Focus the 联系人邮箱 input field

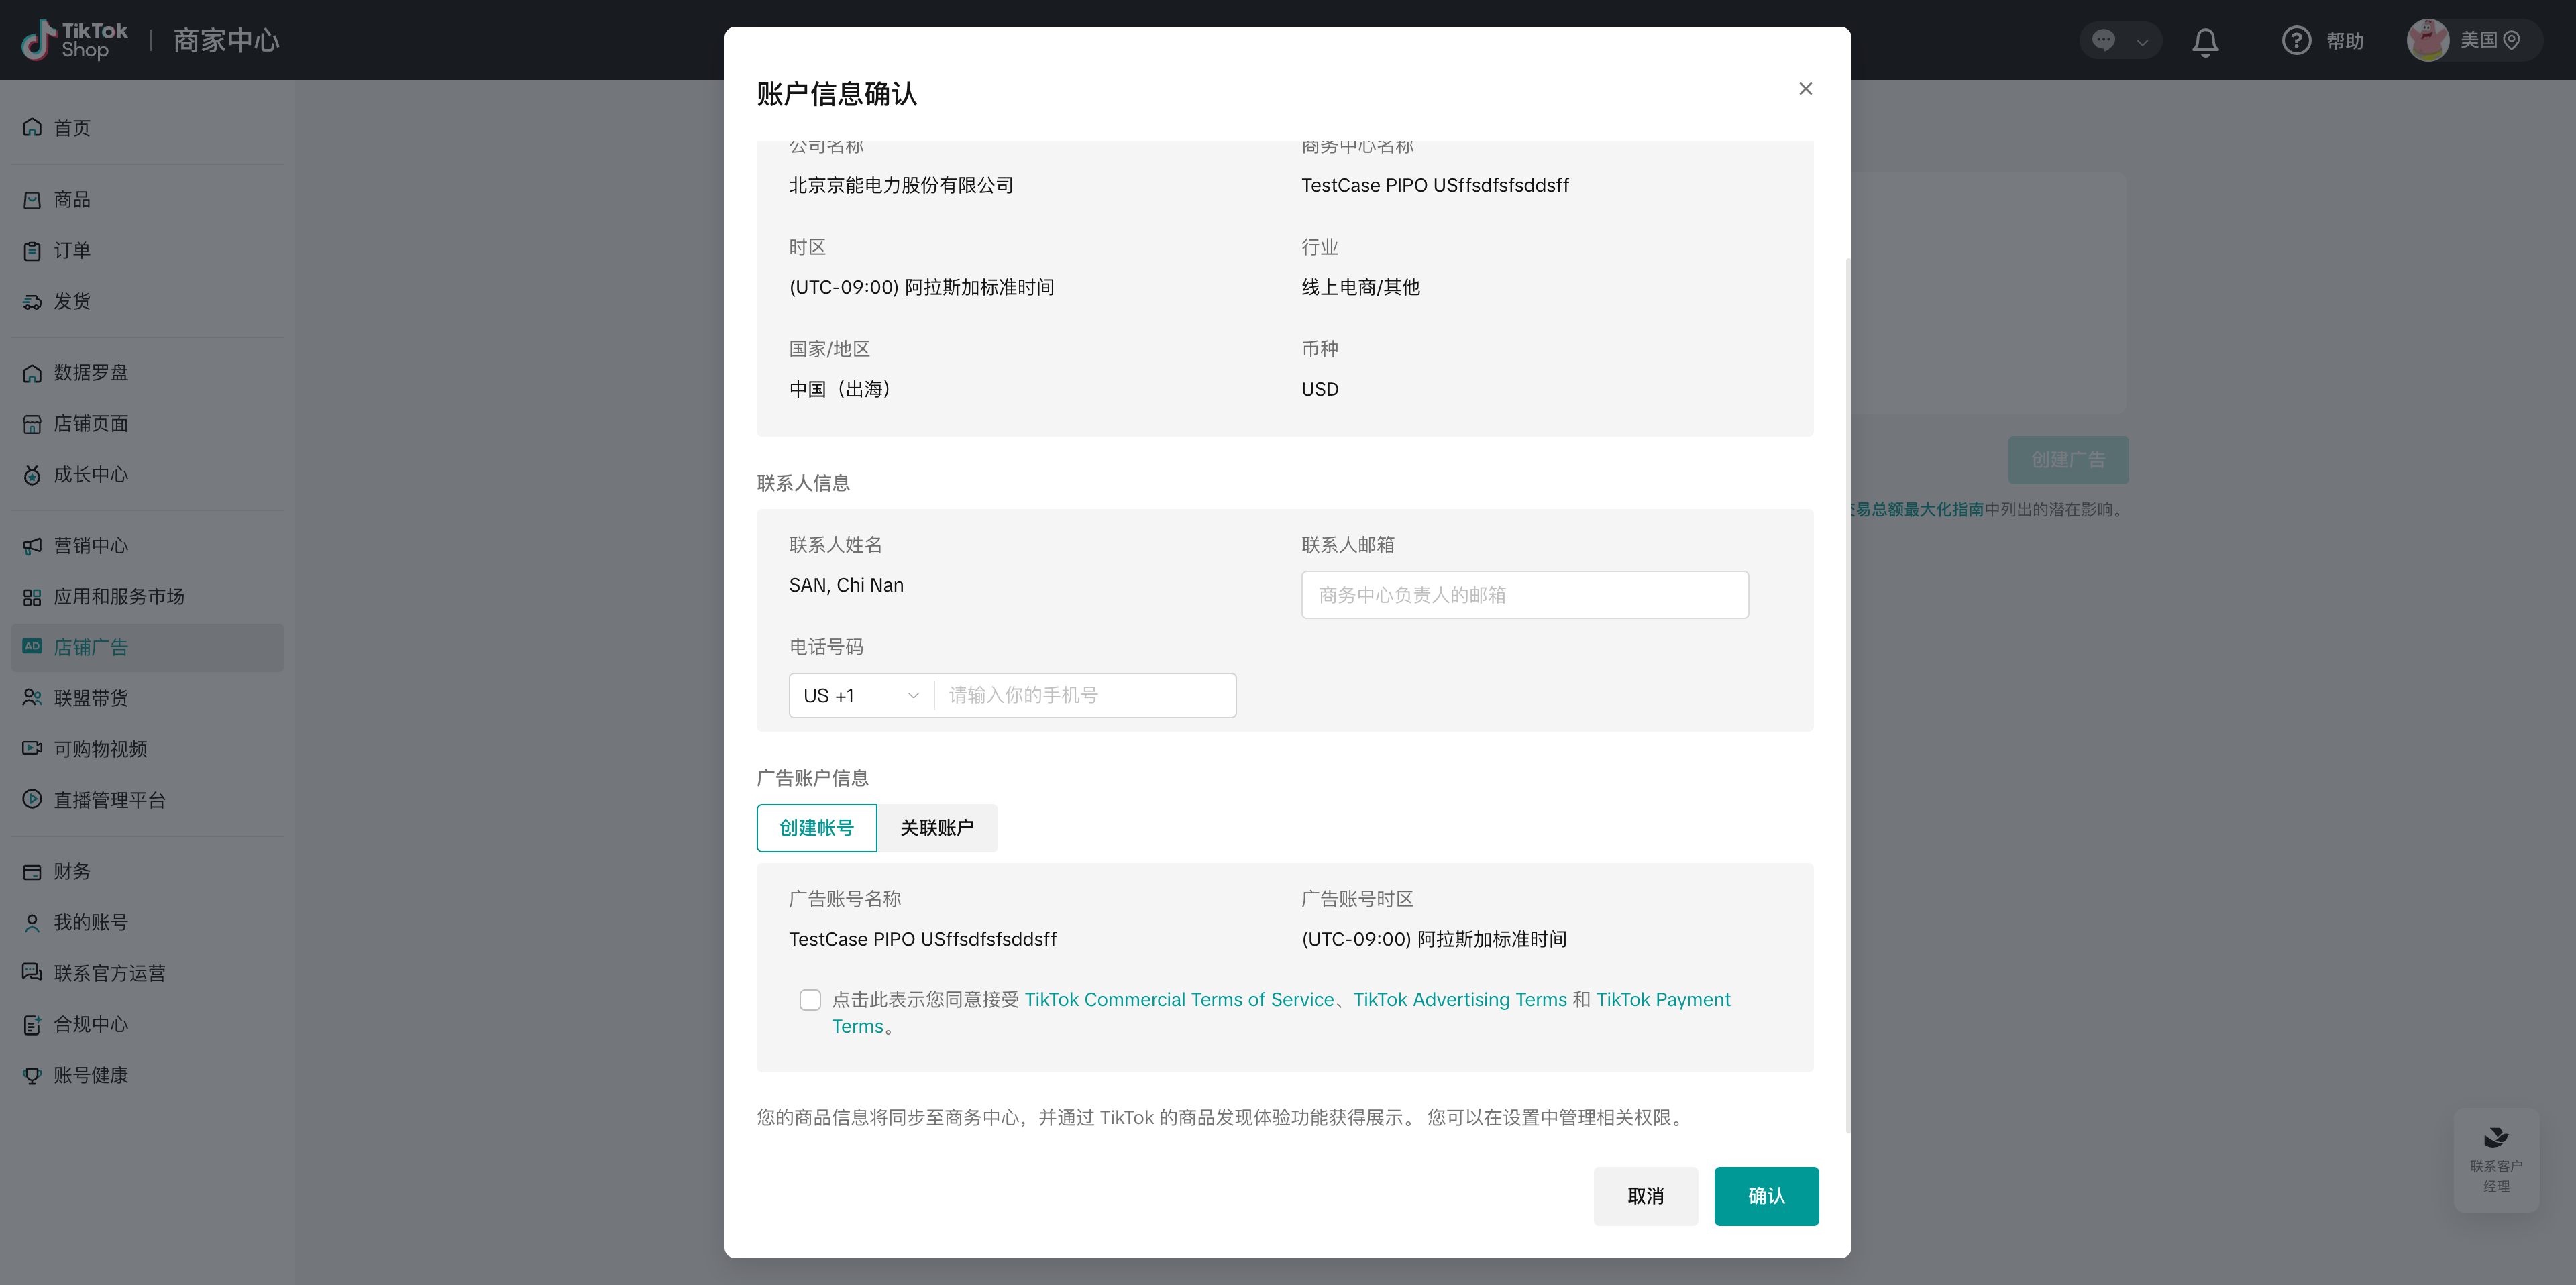pos(1524,595)
